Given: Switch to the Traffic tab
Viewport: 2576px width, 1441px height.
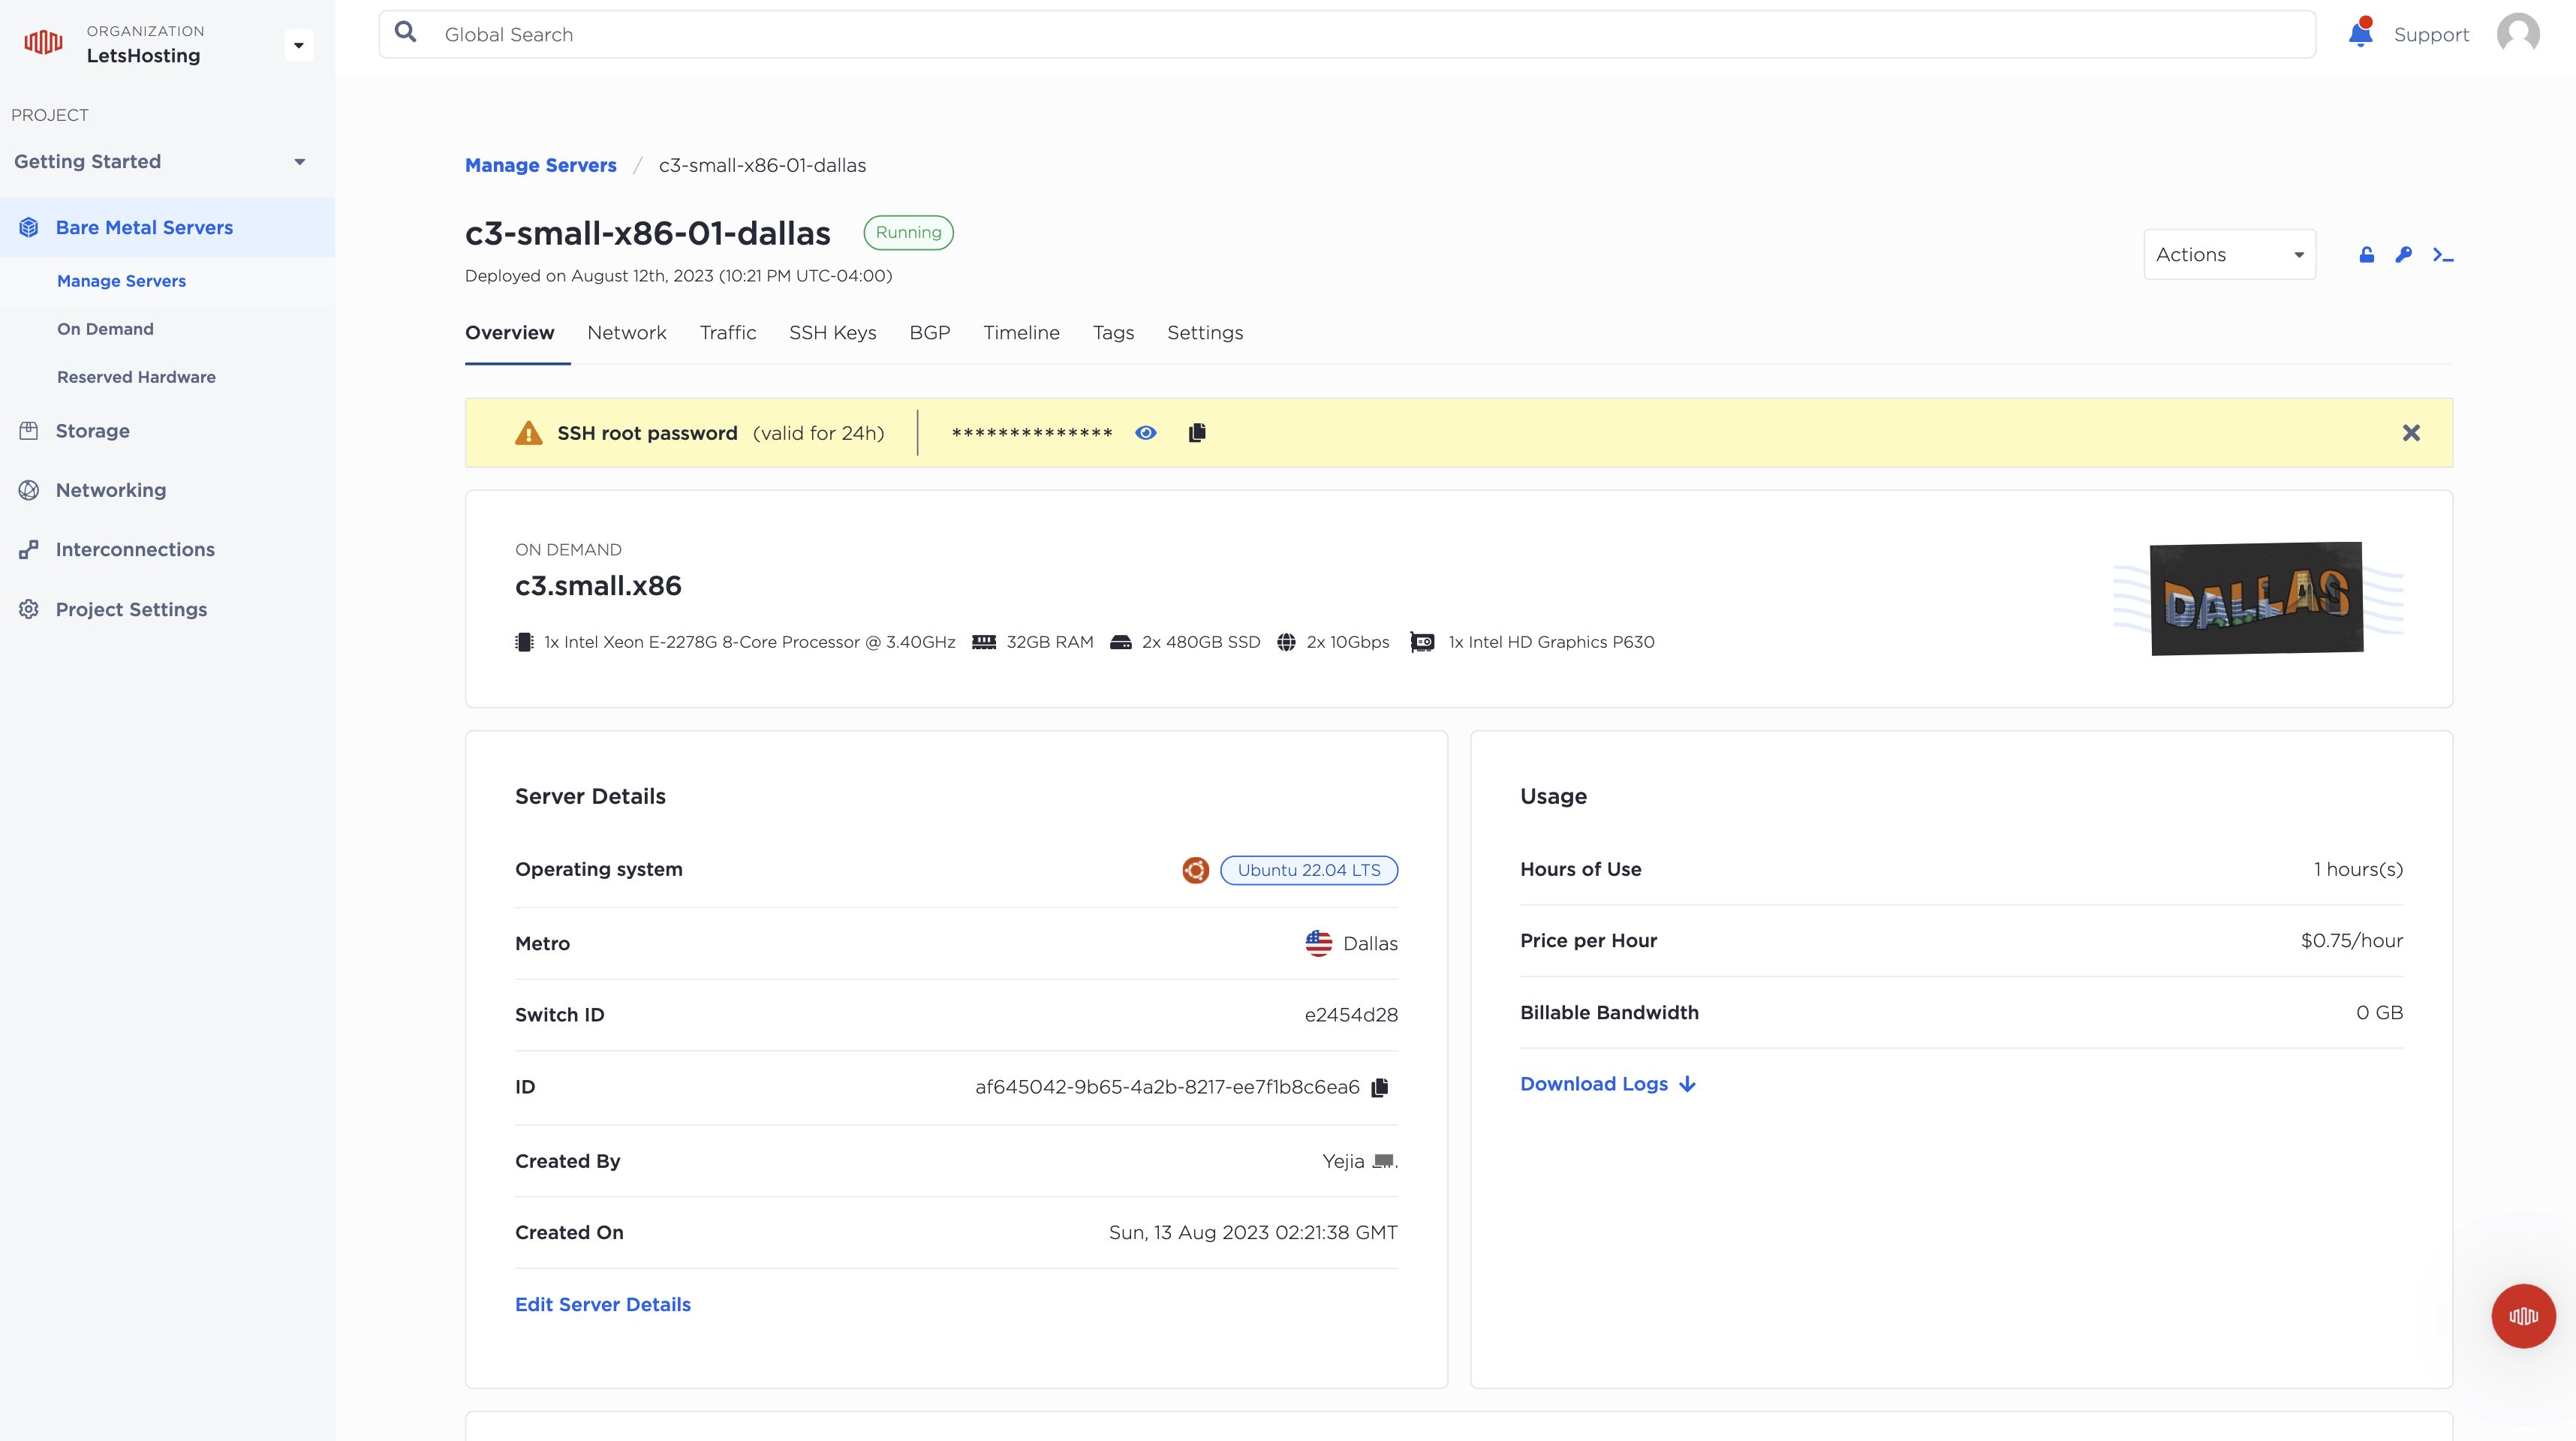Looking at the screenshot, I should pos(727,333).
